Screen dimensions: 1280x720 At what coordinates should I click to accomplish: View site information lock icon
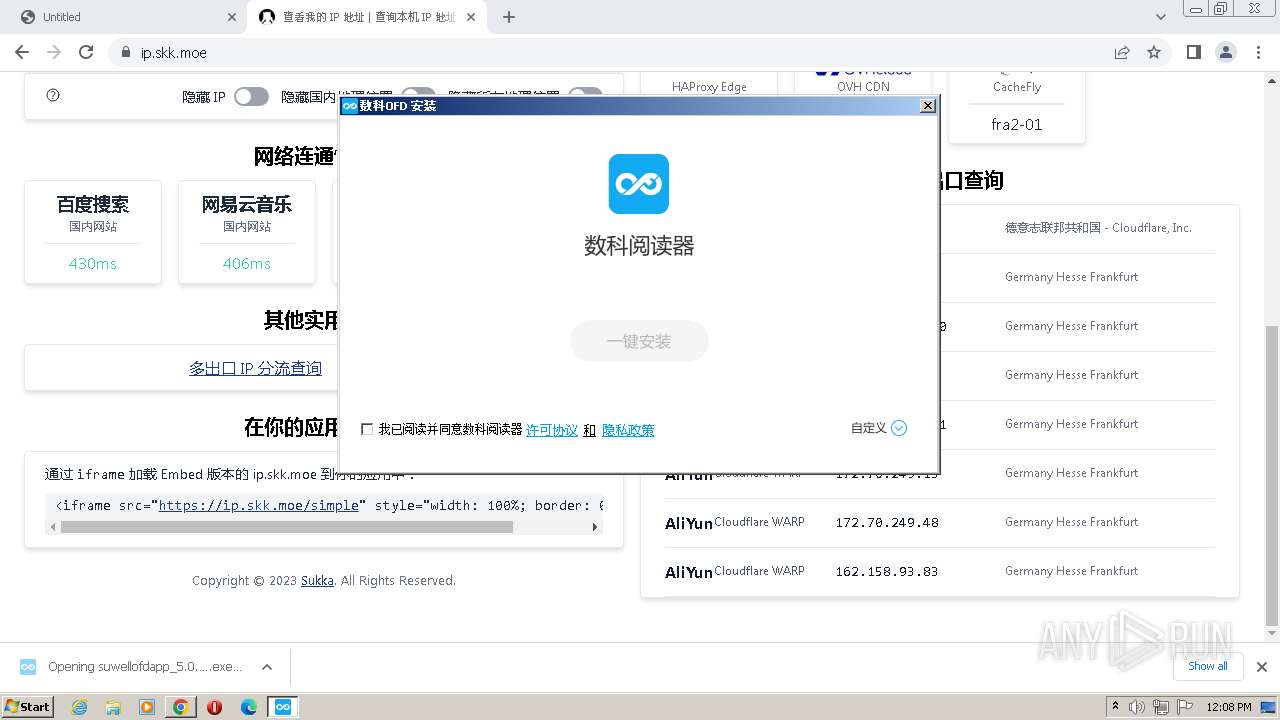coord(125,52)
